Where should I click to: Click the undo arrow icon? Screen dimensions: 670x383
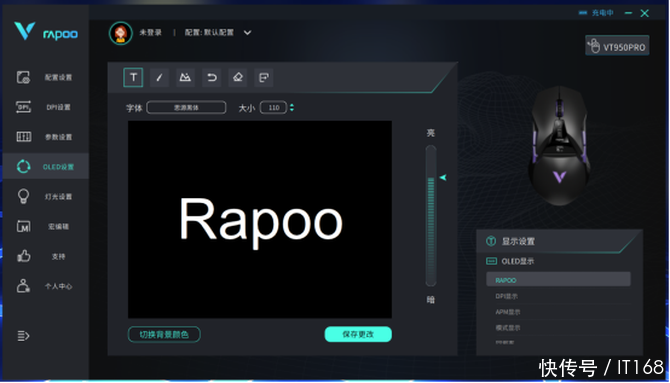pos(212,77)
